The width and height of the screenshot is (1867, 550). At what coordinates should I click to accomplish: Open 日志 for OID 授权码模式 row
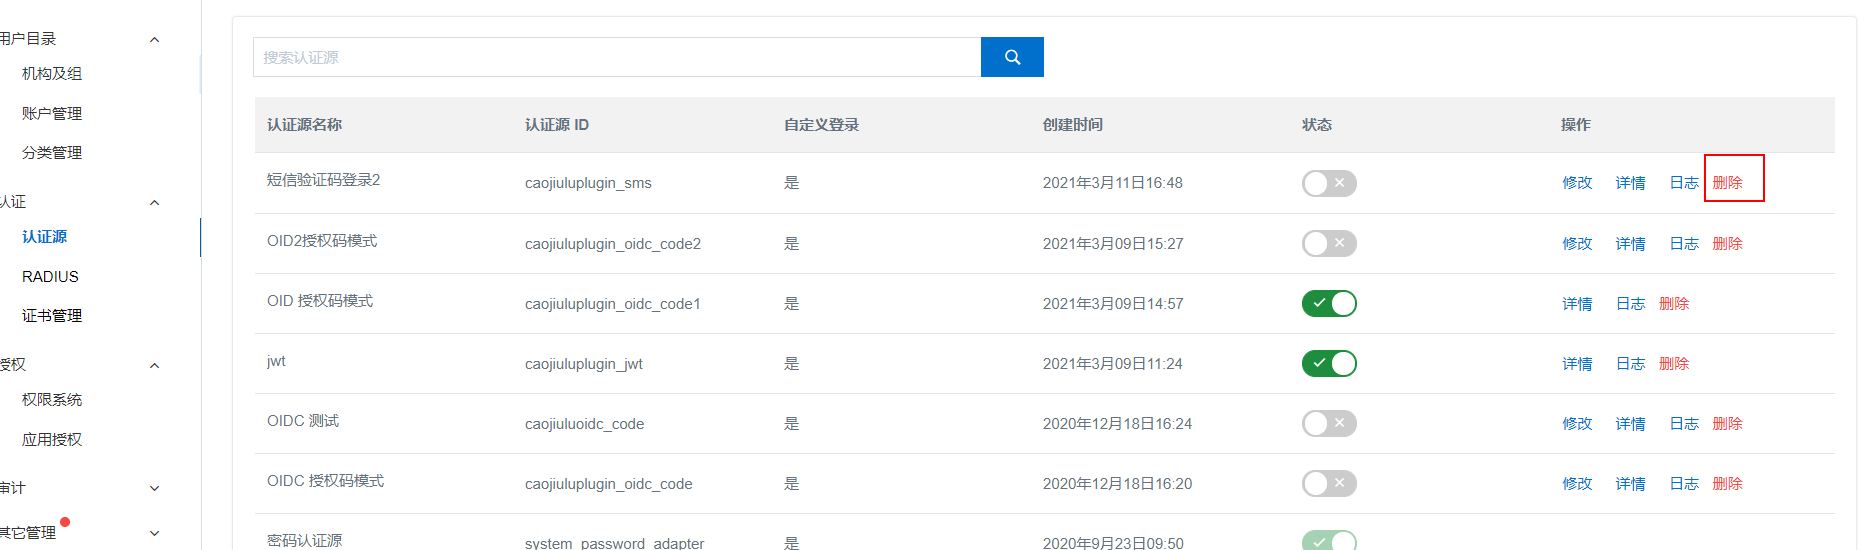(1630, 304)
